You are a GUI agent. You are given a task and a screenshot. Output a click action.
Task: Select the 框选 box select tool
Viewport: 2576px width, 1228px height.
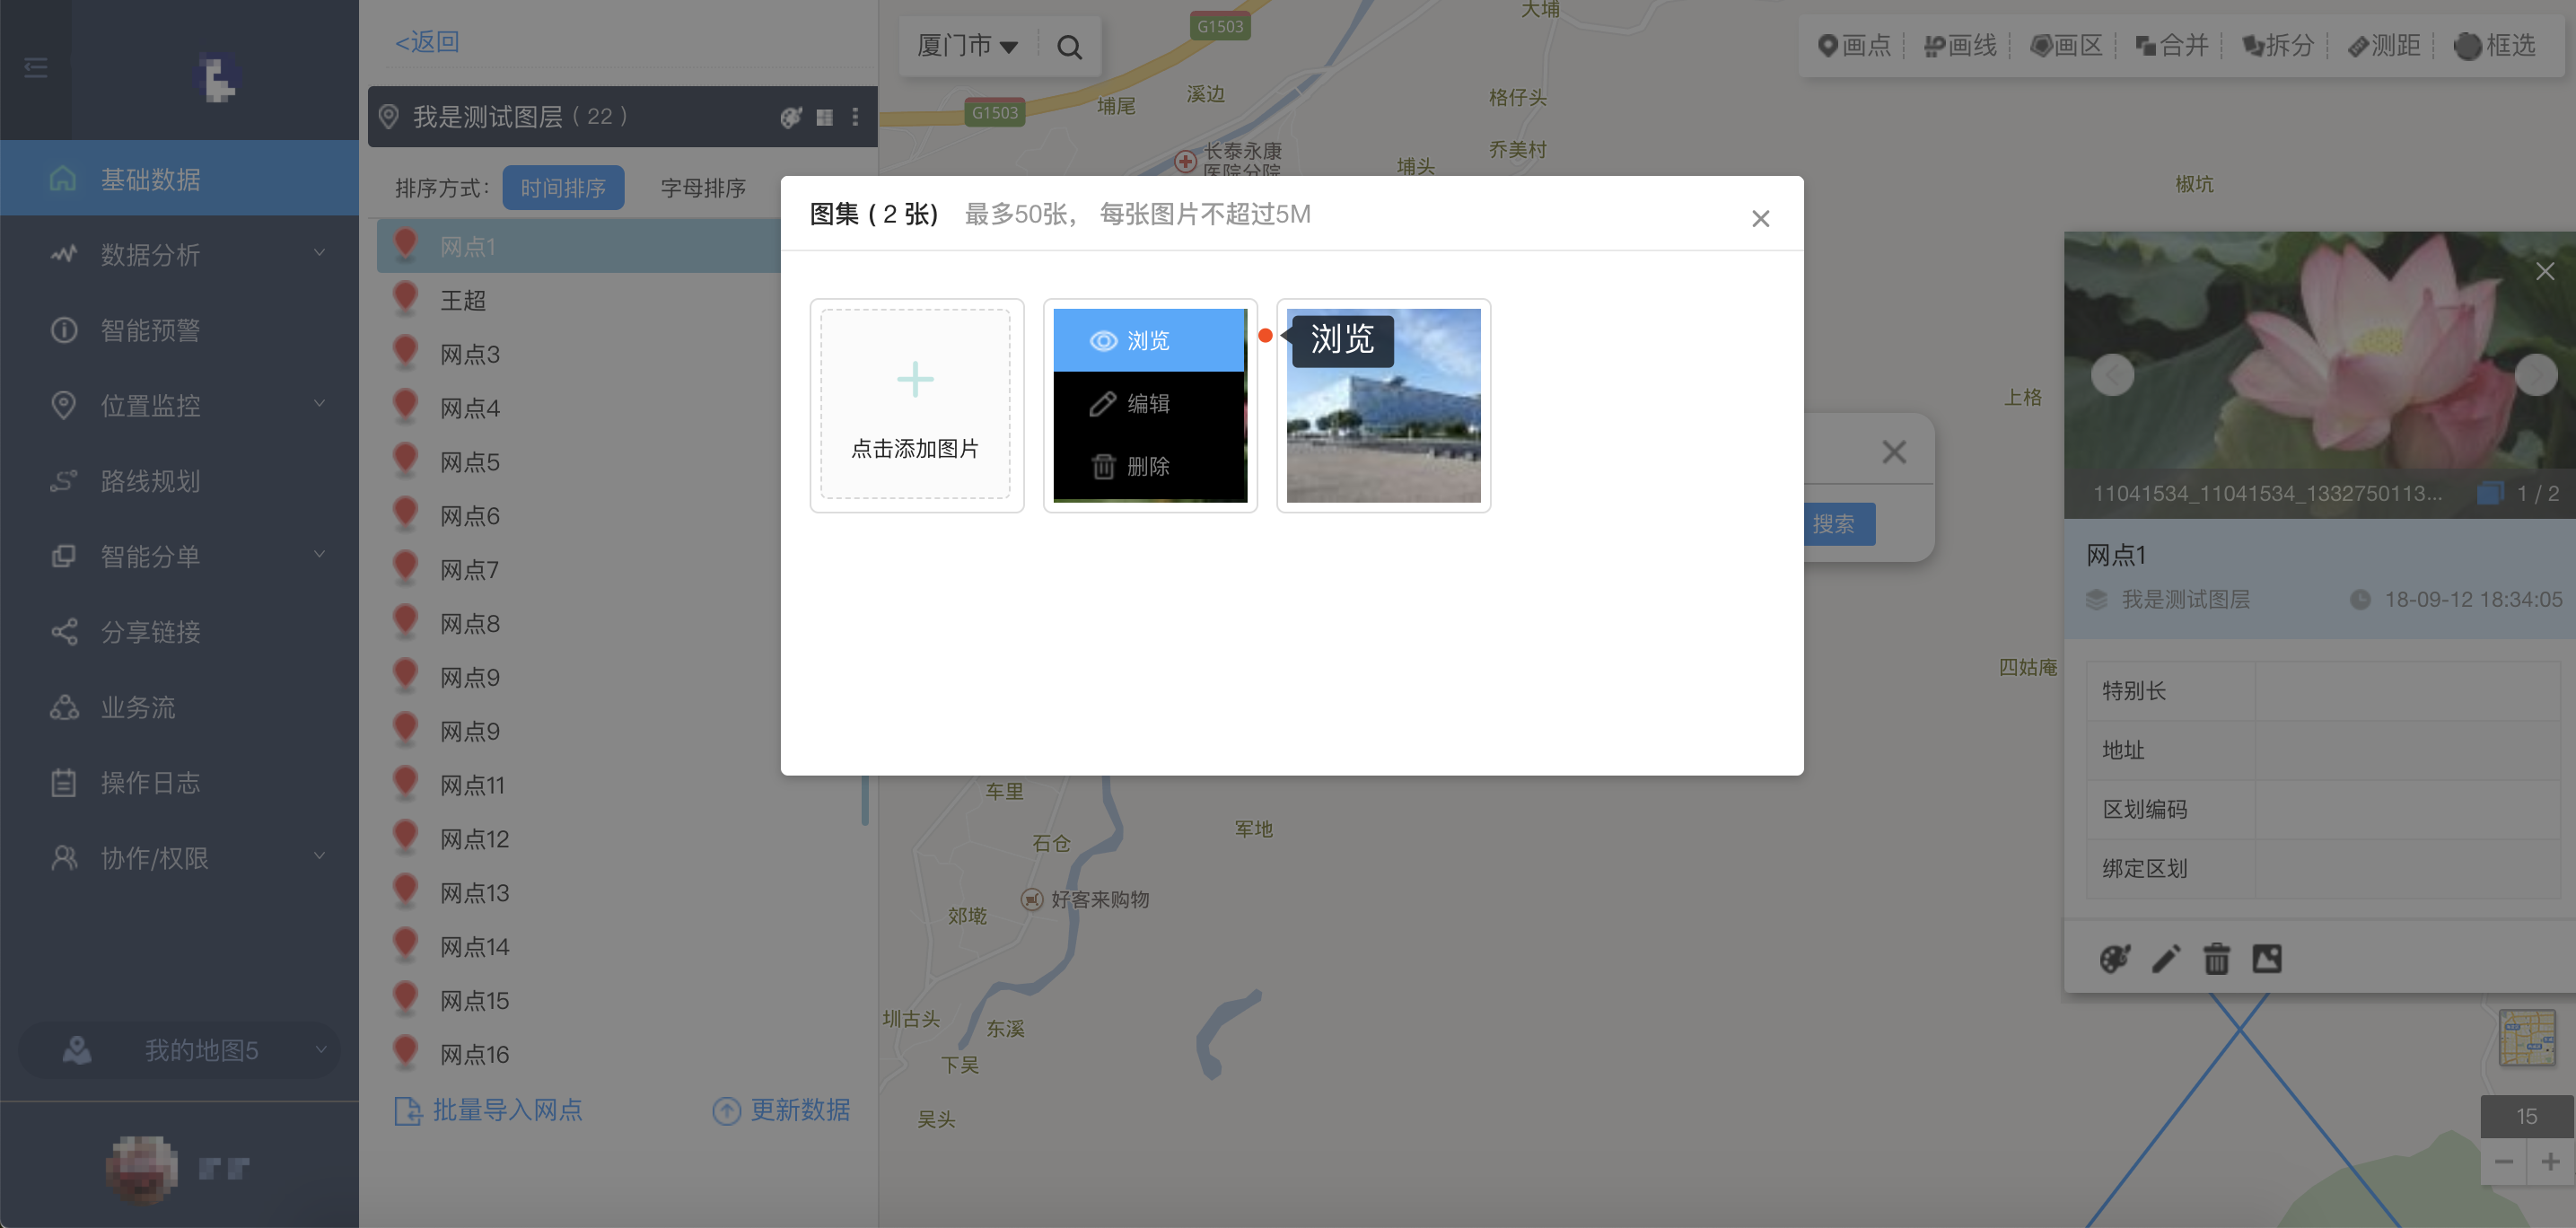tap(2495, 45)
